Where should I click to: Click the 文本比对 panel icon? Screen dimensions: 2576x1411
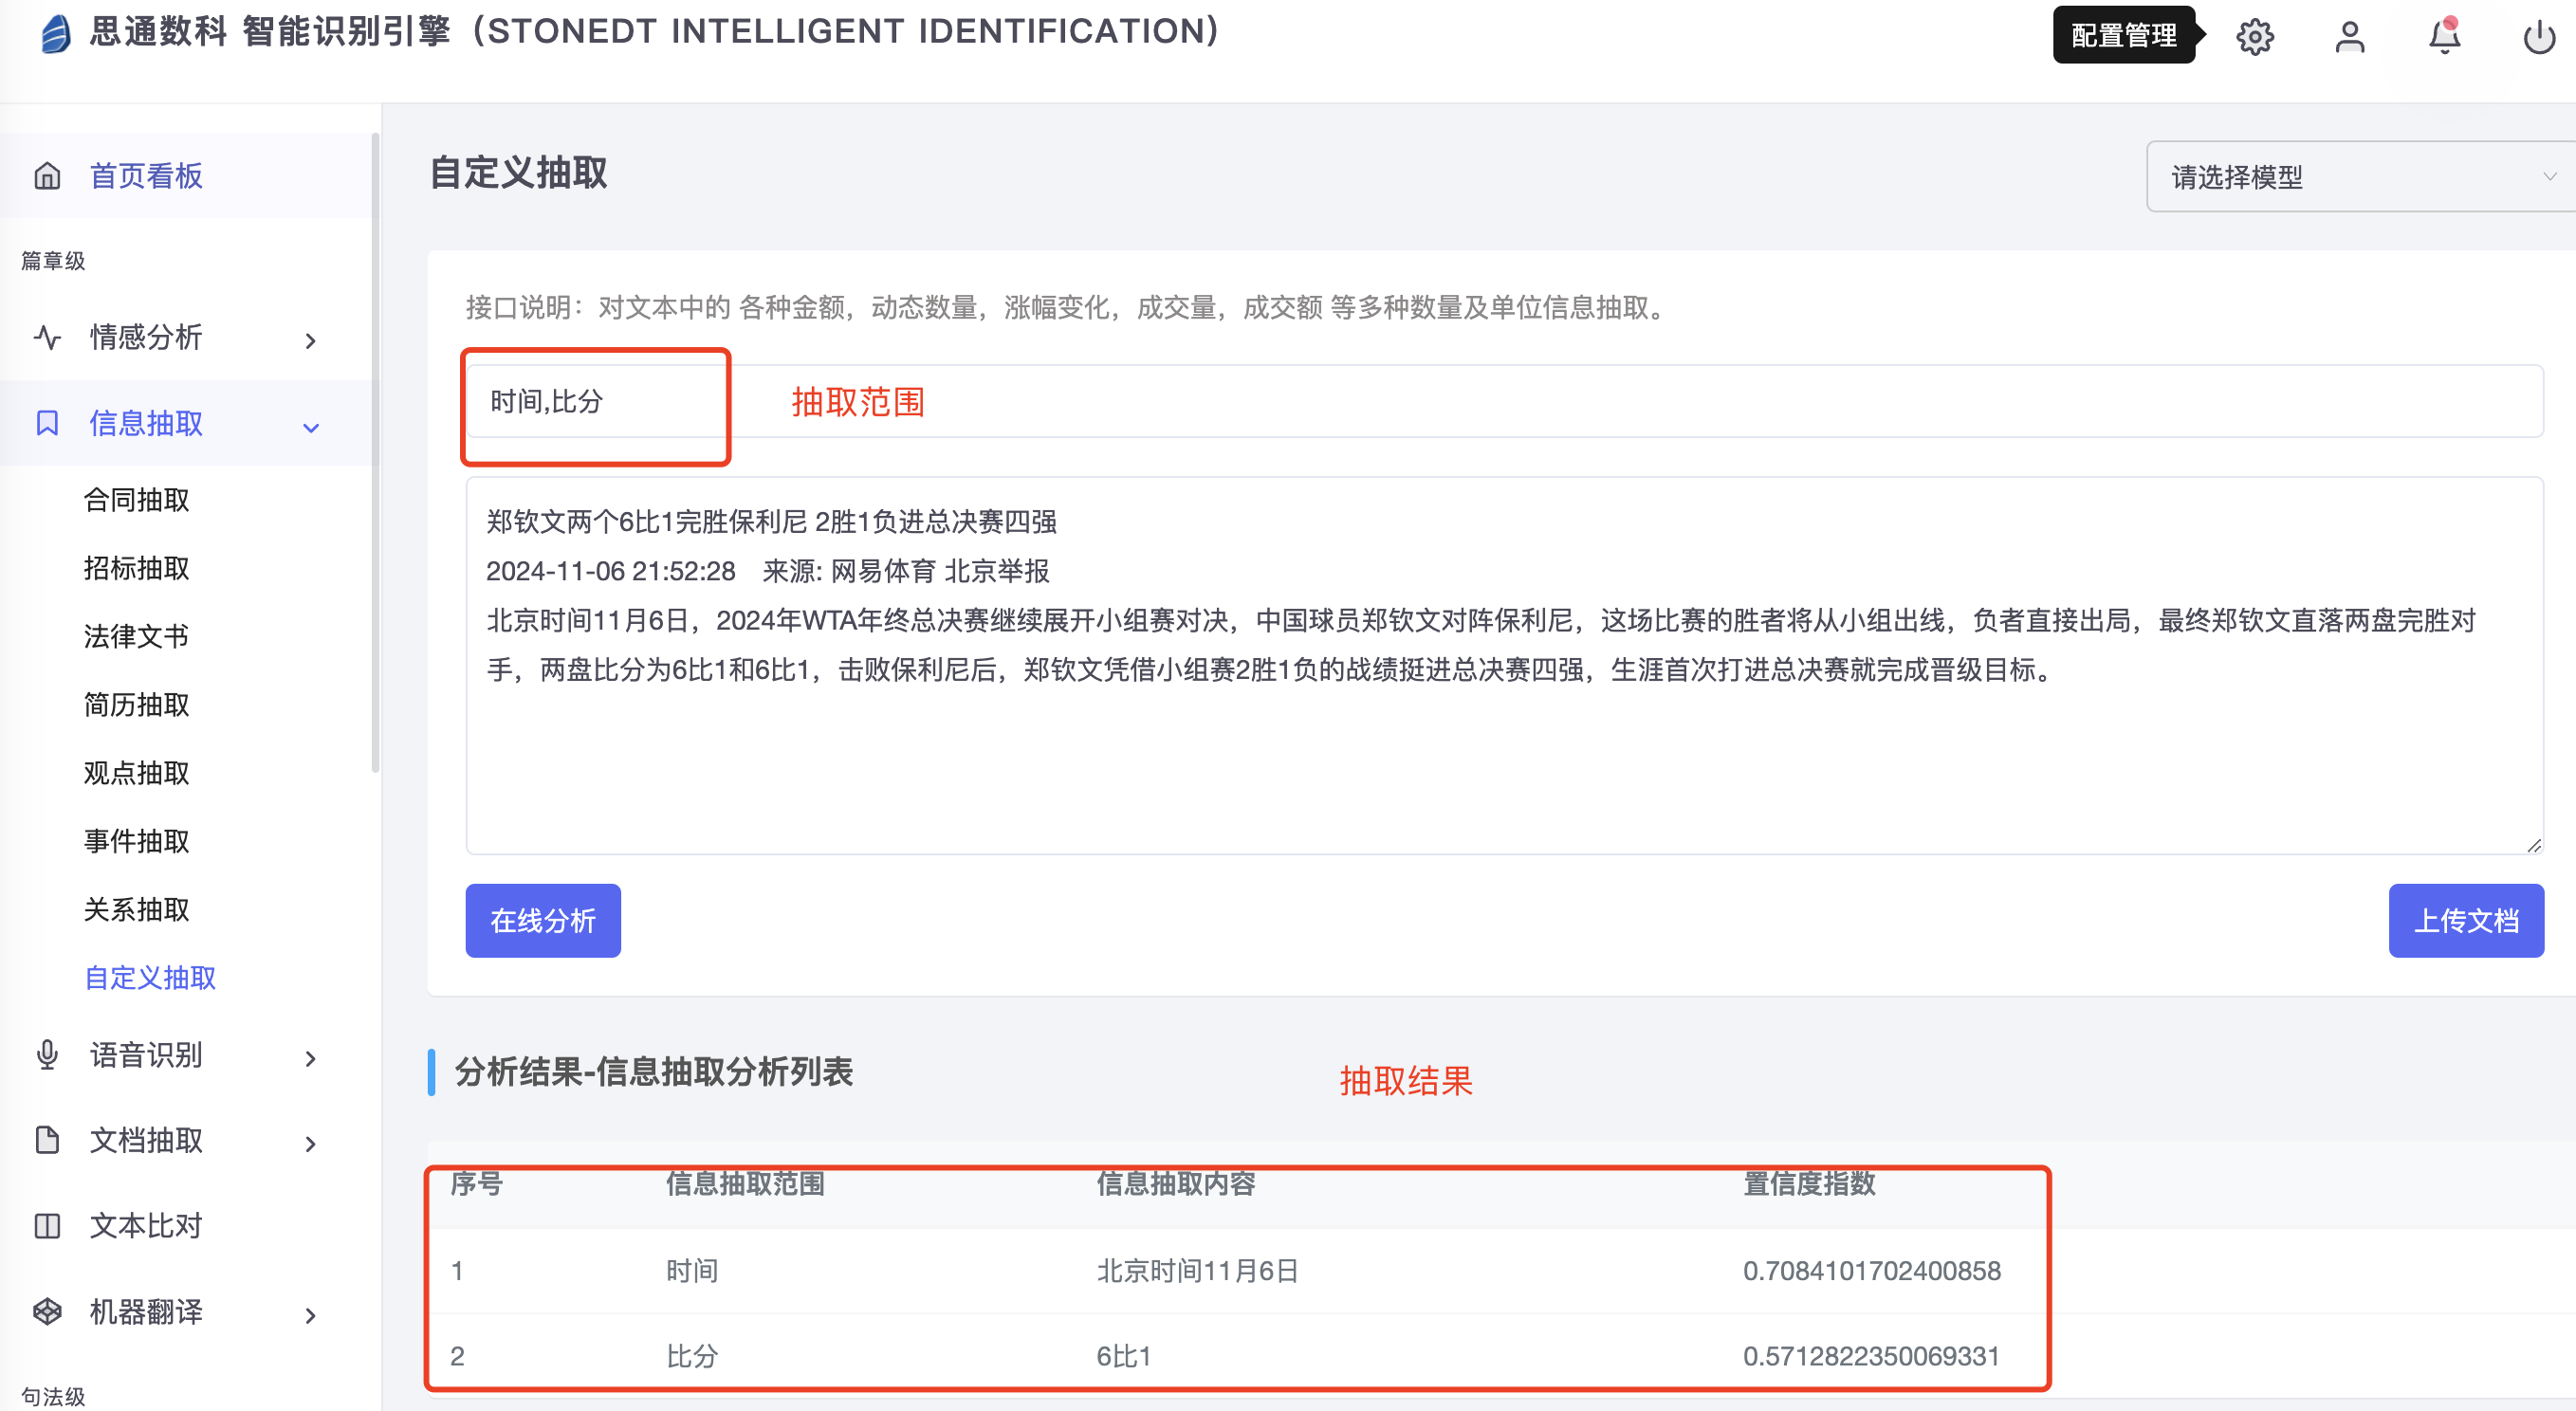pos(47,1225)
